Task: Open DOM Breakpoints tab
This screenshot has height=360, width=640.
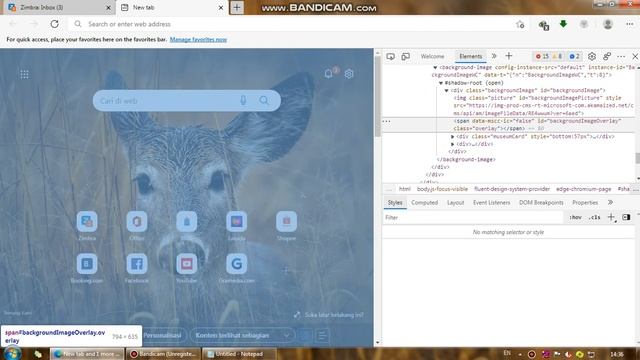Action: [541, 202]
